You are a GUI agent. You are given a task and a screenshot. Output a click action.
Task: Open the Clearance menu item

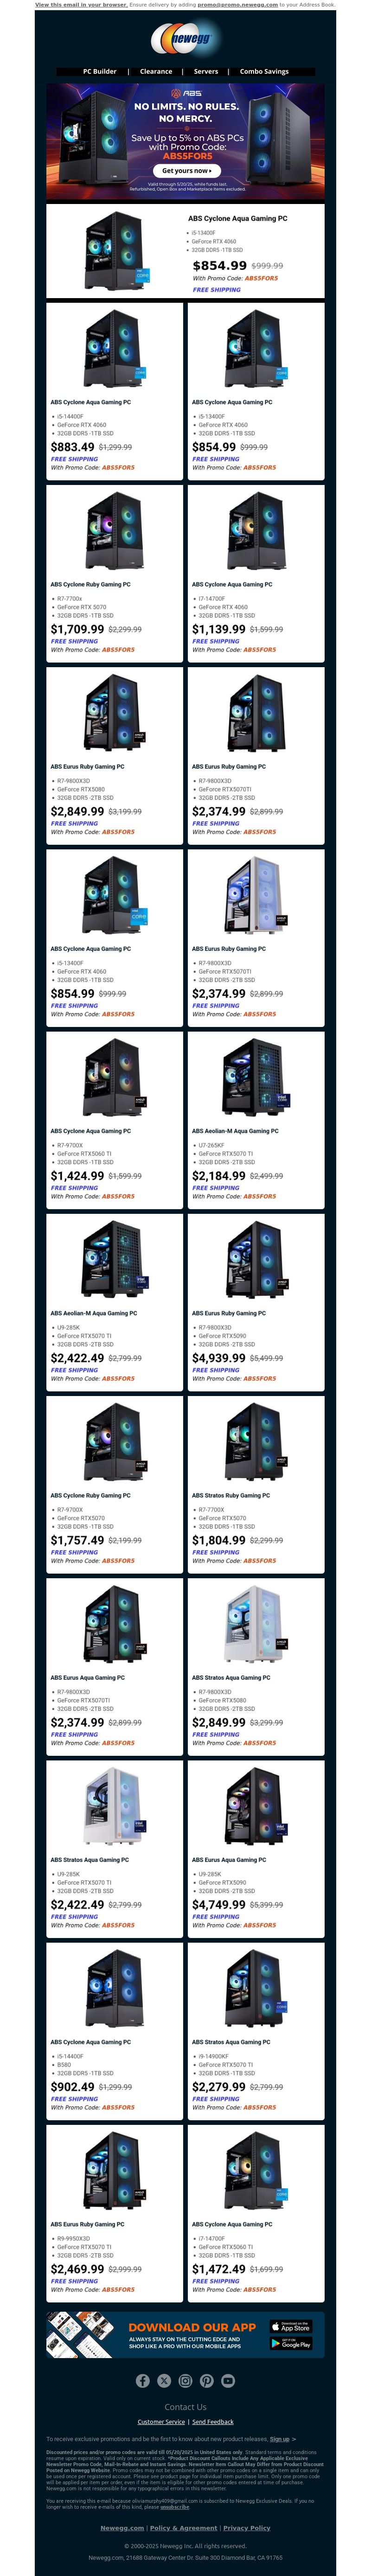(156, 72)
